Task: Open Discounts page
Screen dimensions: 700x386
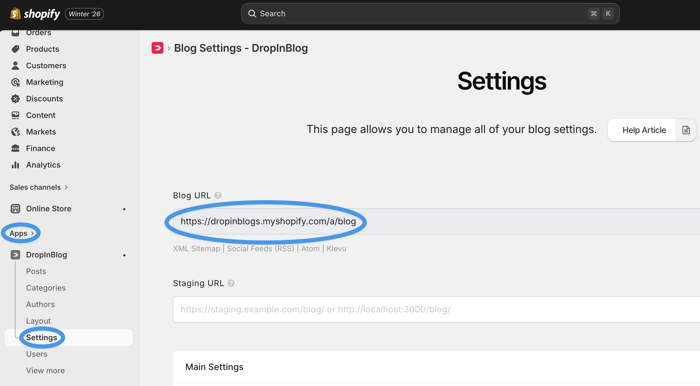Action: [x=44, y=99]
